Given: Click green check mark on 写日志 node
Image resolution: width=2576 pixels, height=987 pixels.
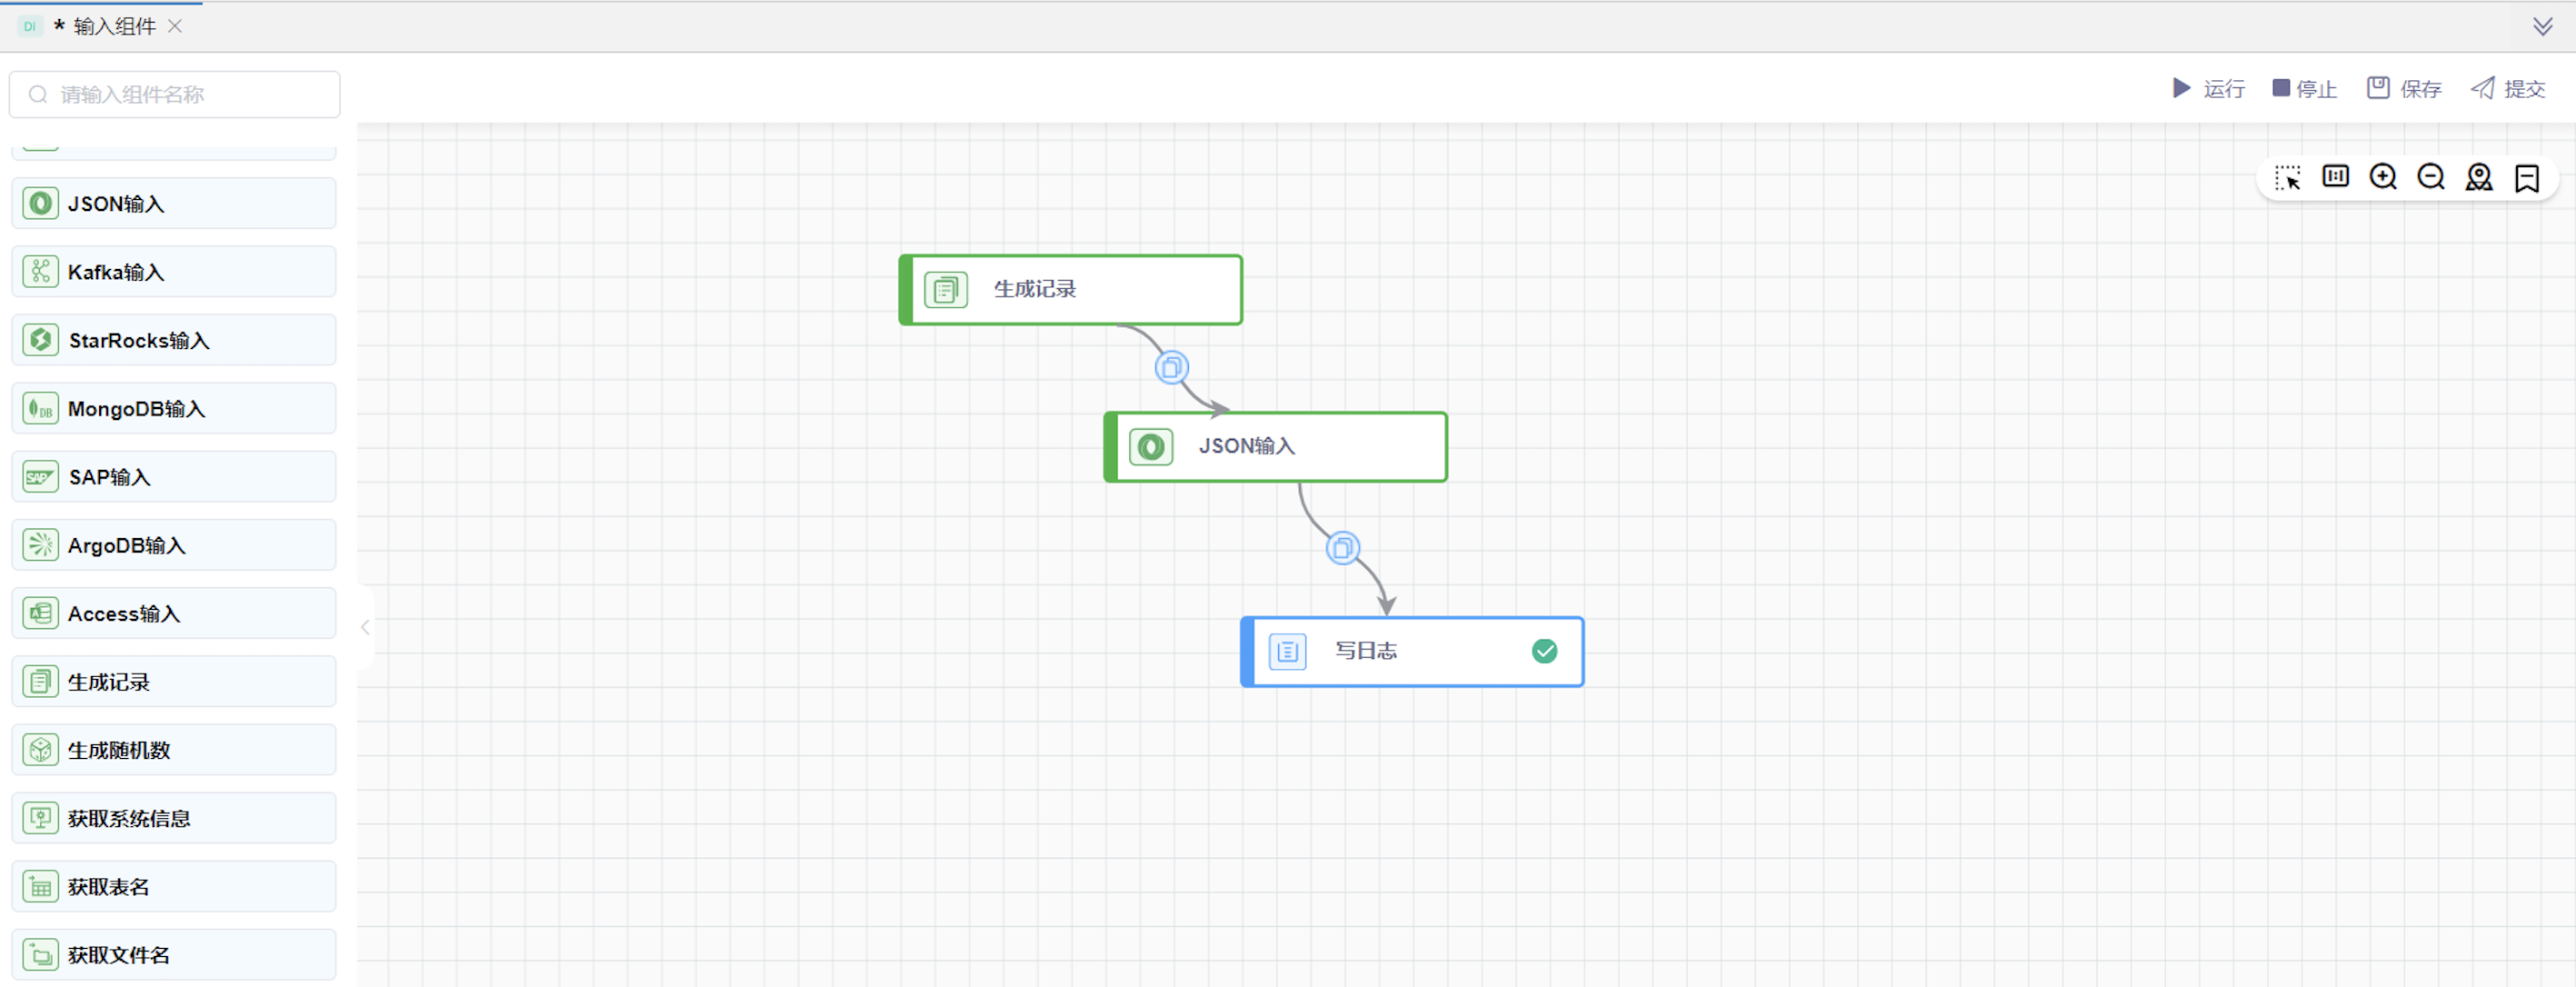Looking at the screenshot, I should tap(1544, 651).
